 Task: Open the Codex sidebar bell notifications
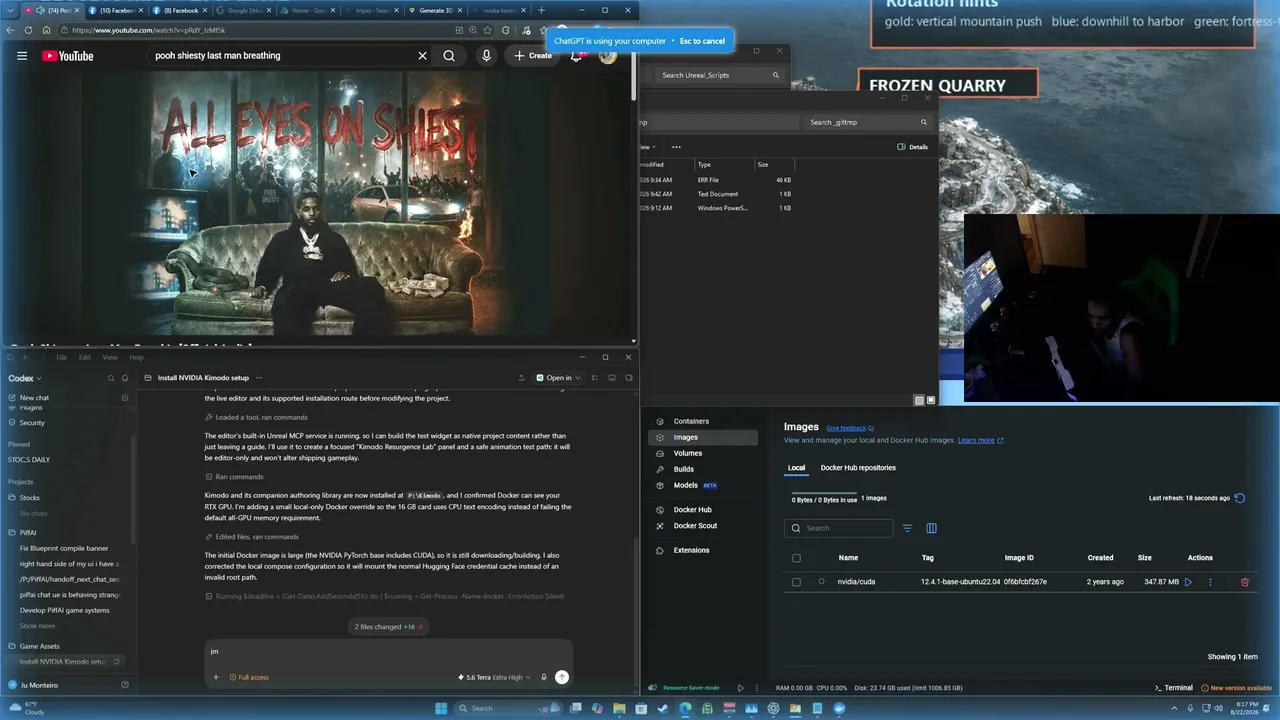(x=125, y=378)
